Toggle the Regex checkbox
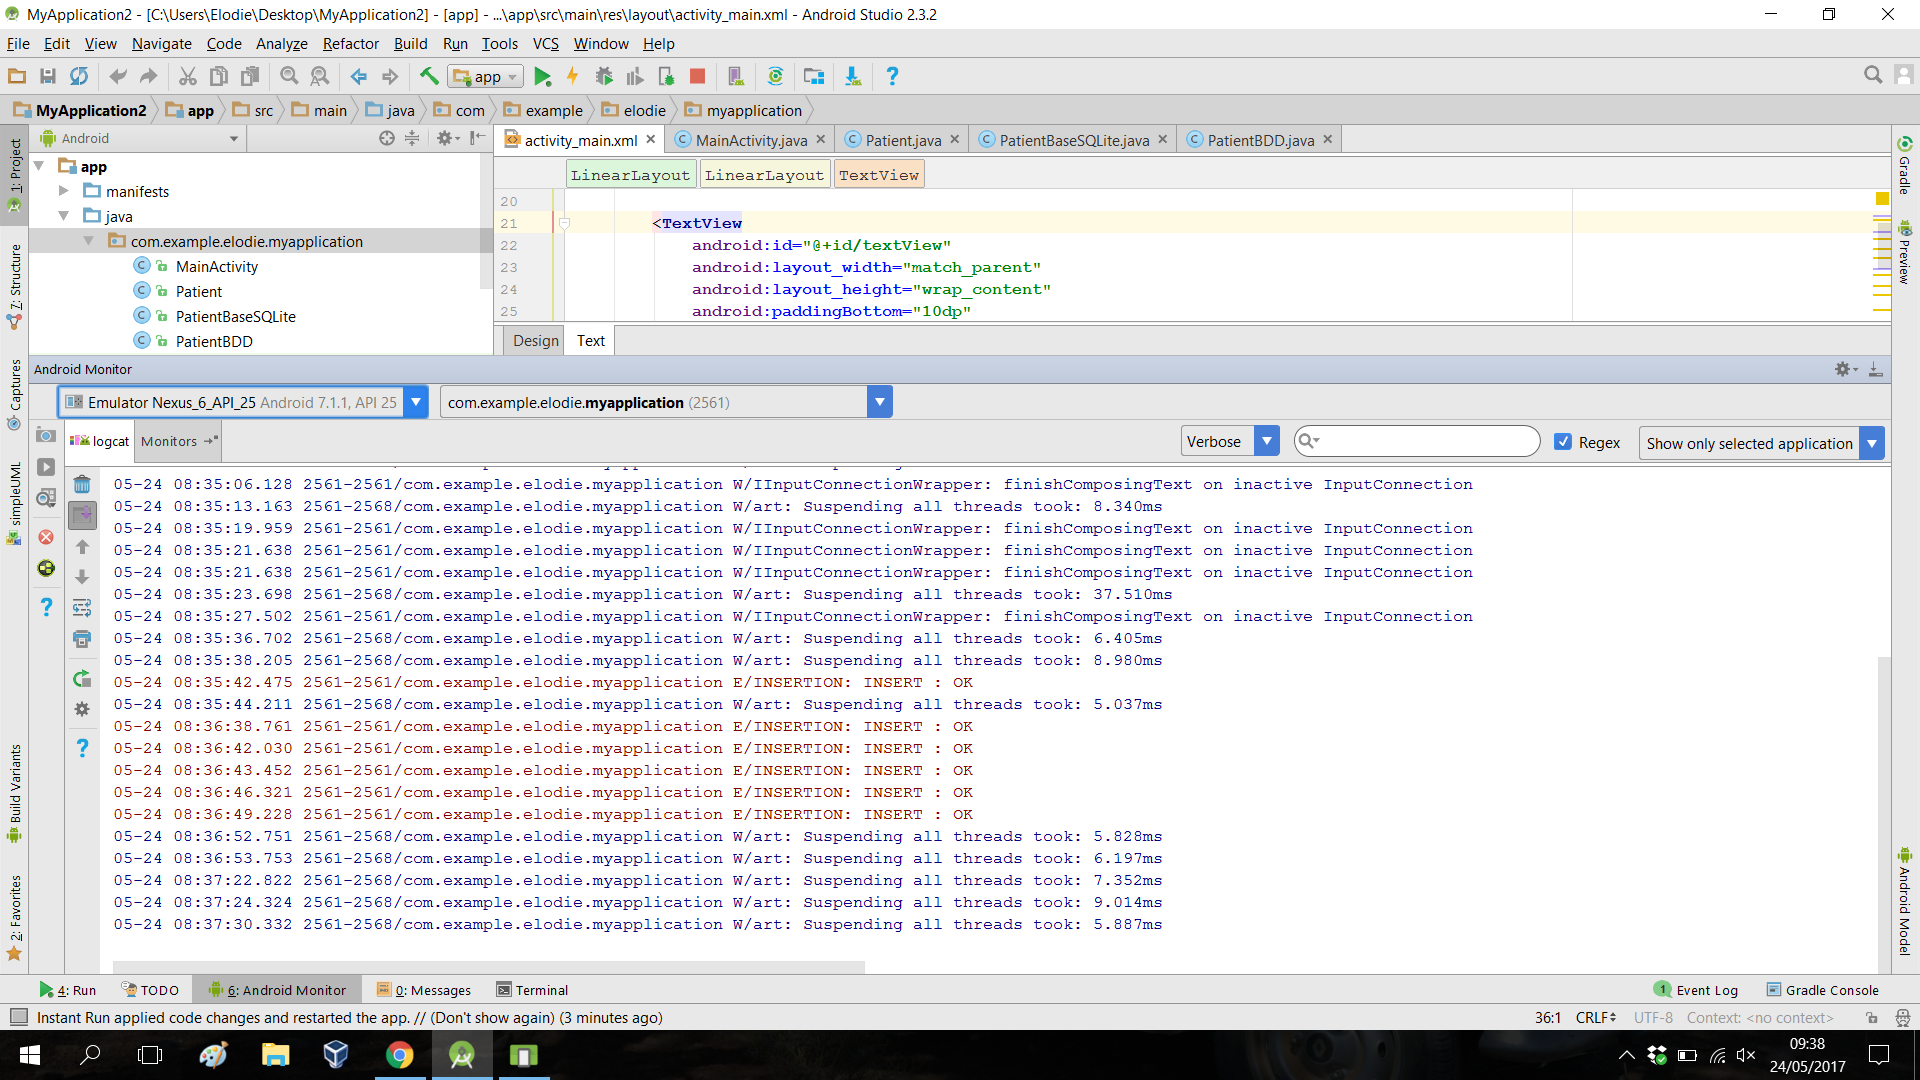Viewport: 1920px width, 1080px height. (x=1563, y=442)
